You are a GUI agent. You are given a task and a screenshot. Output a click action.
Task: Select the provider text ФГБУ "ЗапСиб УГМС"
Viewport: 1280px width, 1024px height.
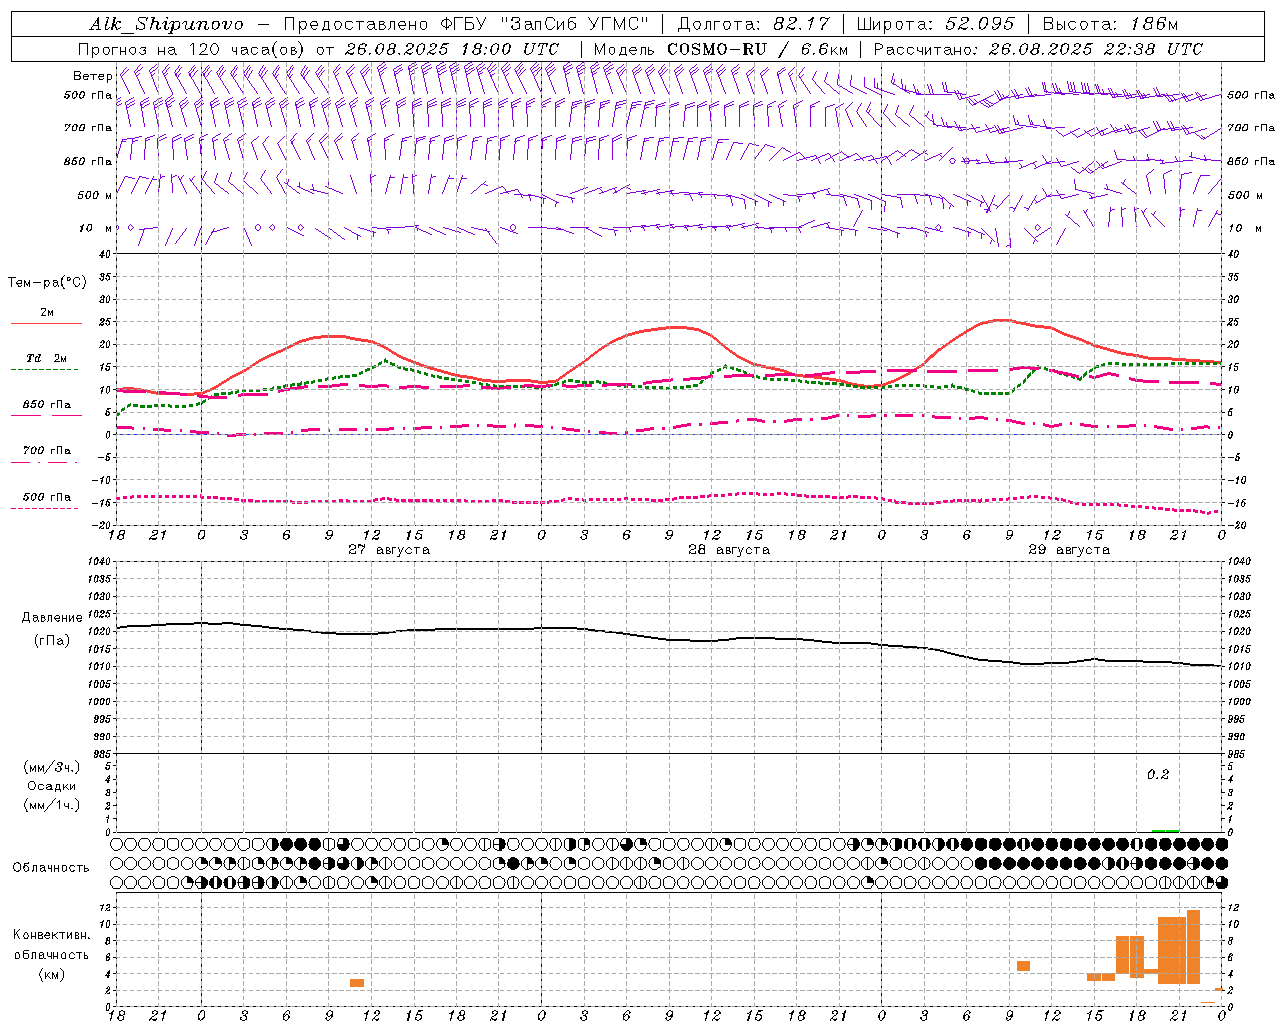pos(545,24)
